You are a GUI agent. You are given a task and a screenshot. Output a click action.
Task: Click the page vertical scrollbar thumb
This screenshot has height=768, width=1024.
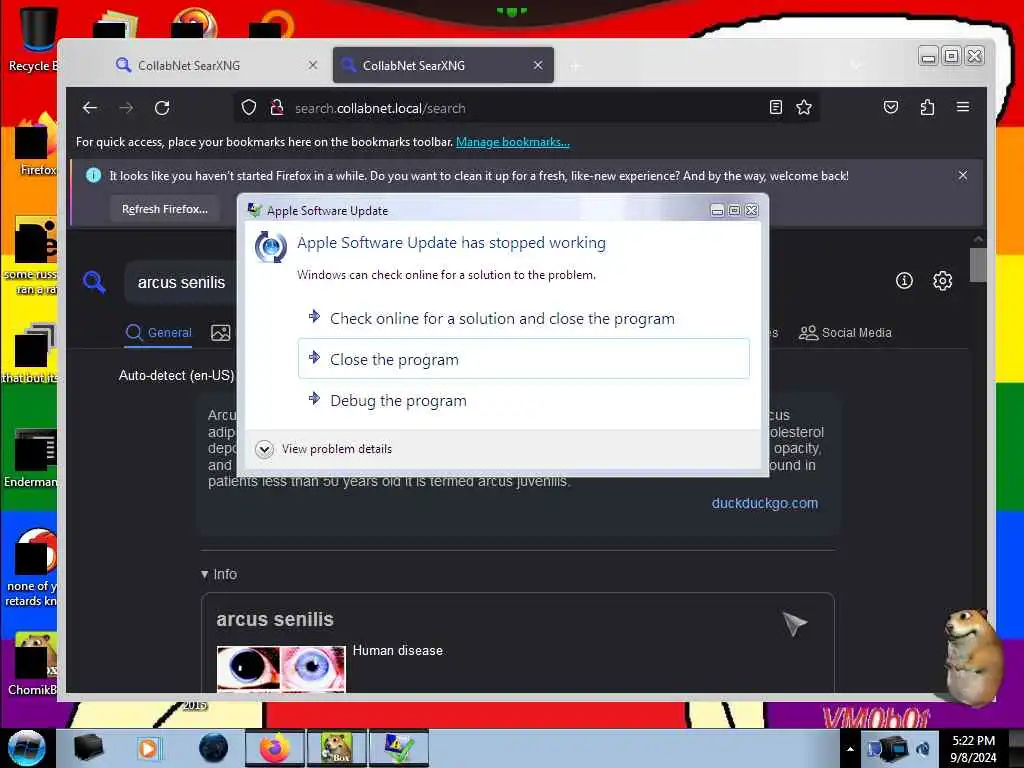[978, 264]
